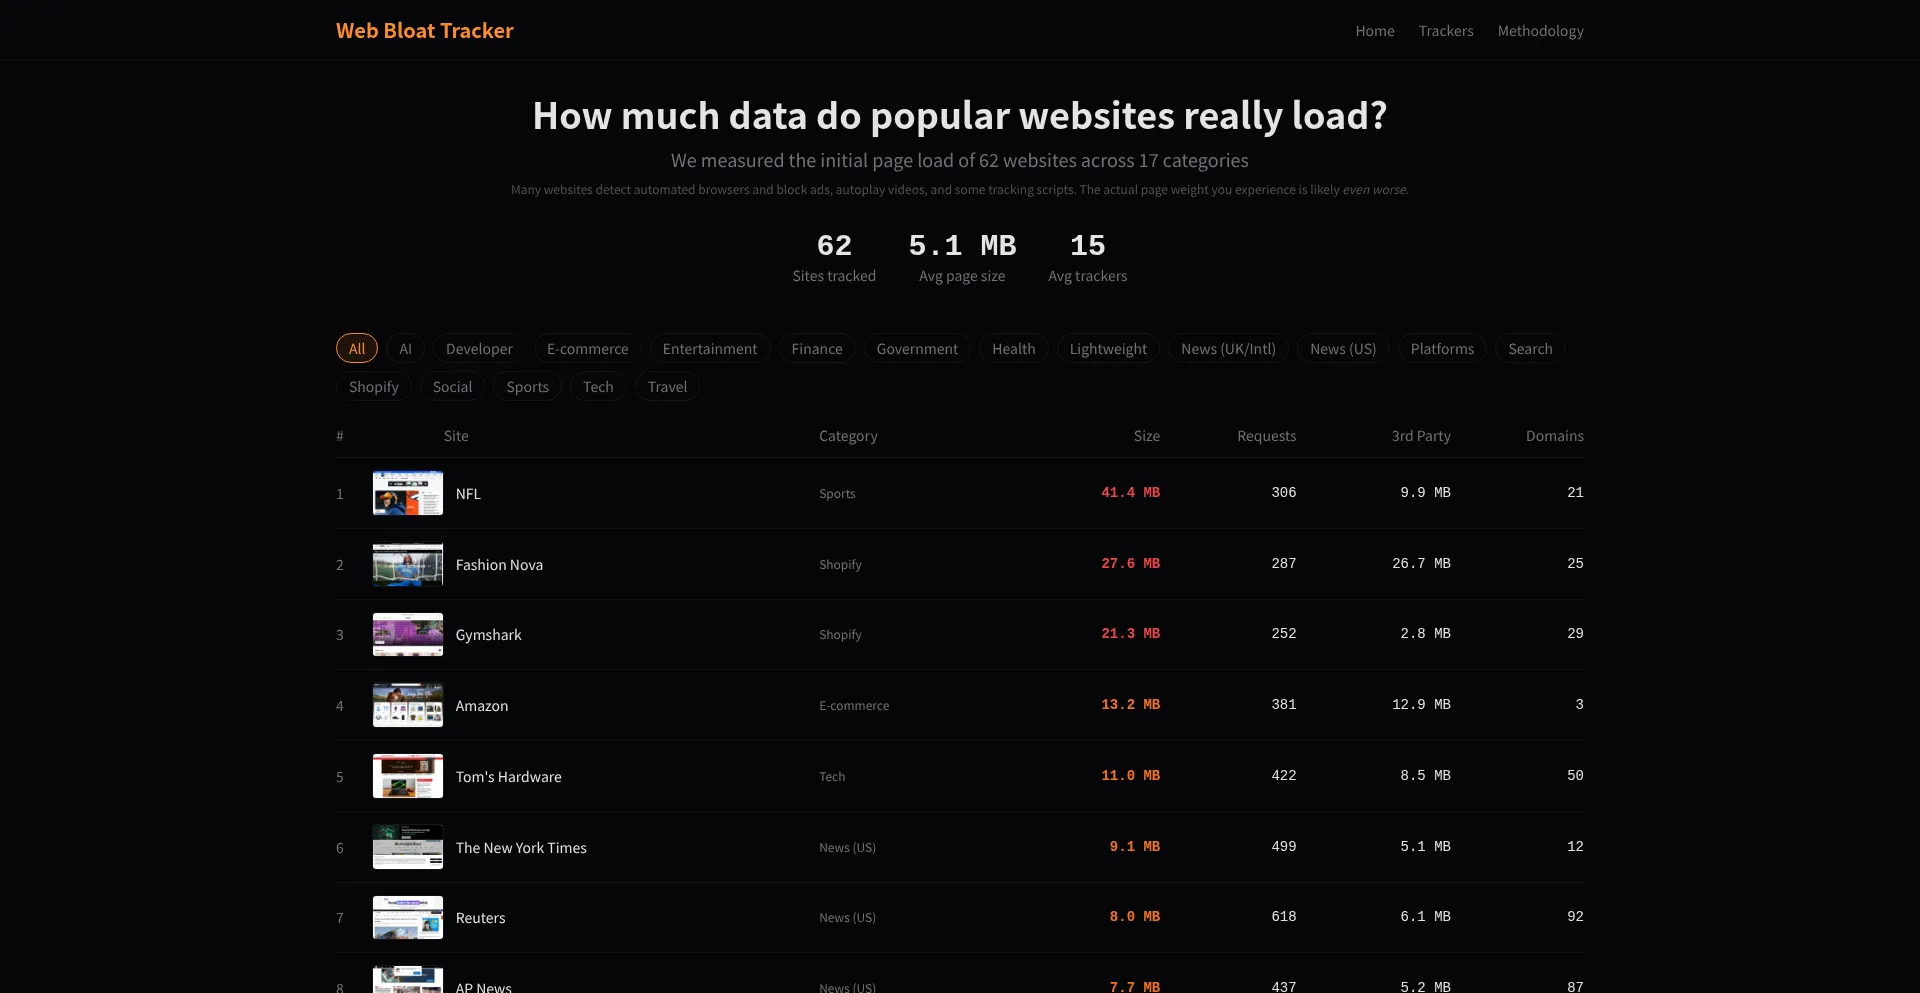The image size is (1920, 993).
Task: Open the Tom's Hardware thumbnail
Action: (408, 776)
